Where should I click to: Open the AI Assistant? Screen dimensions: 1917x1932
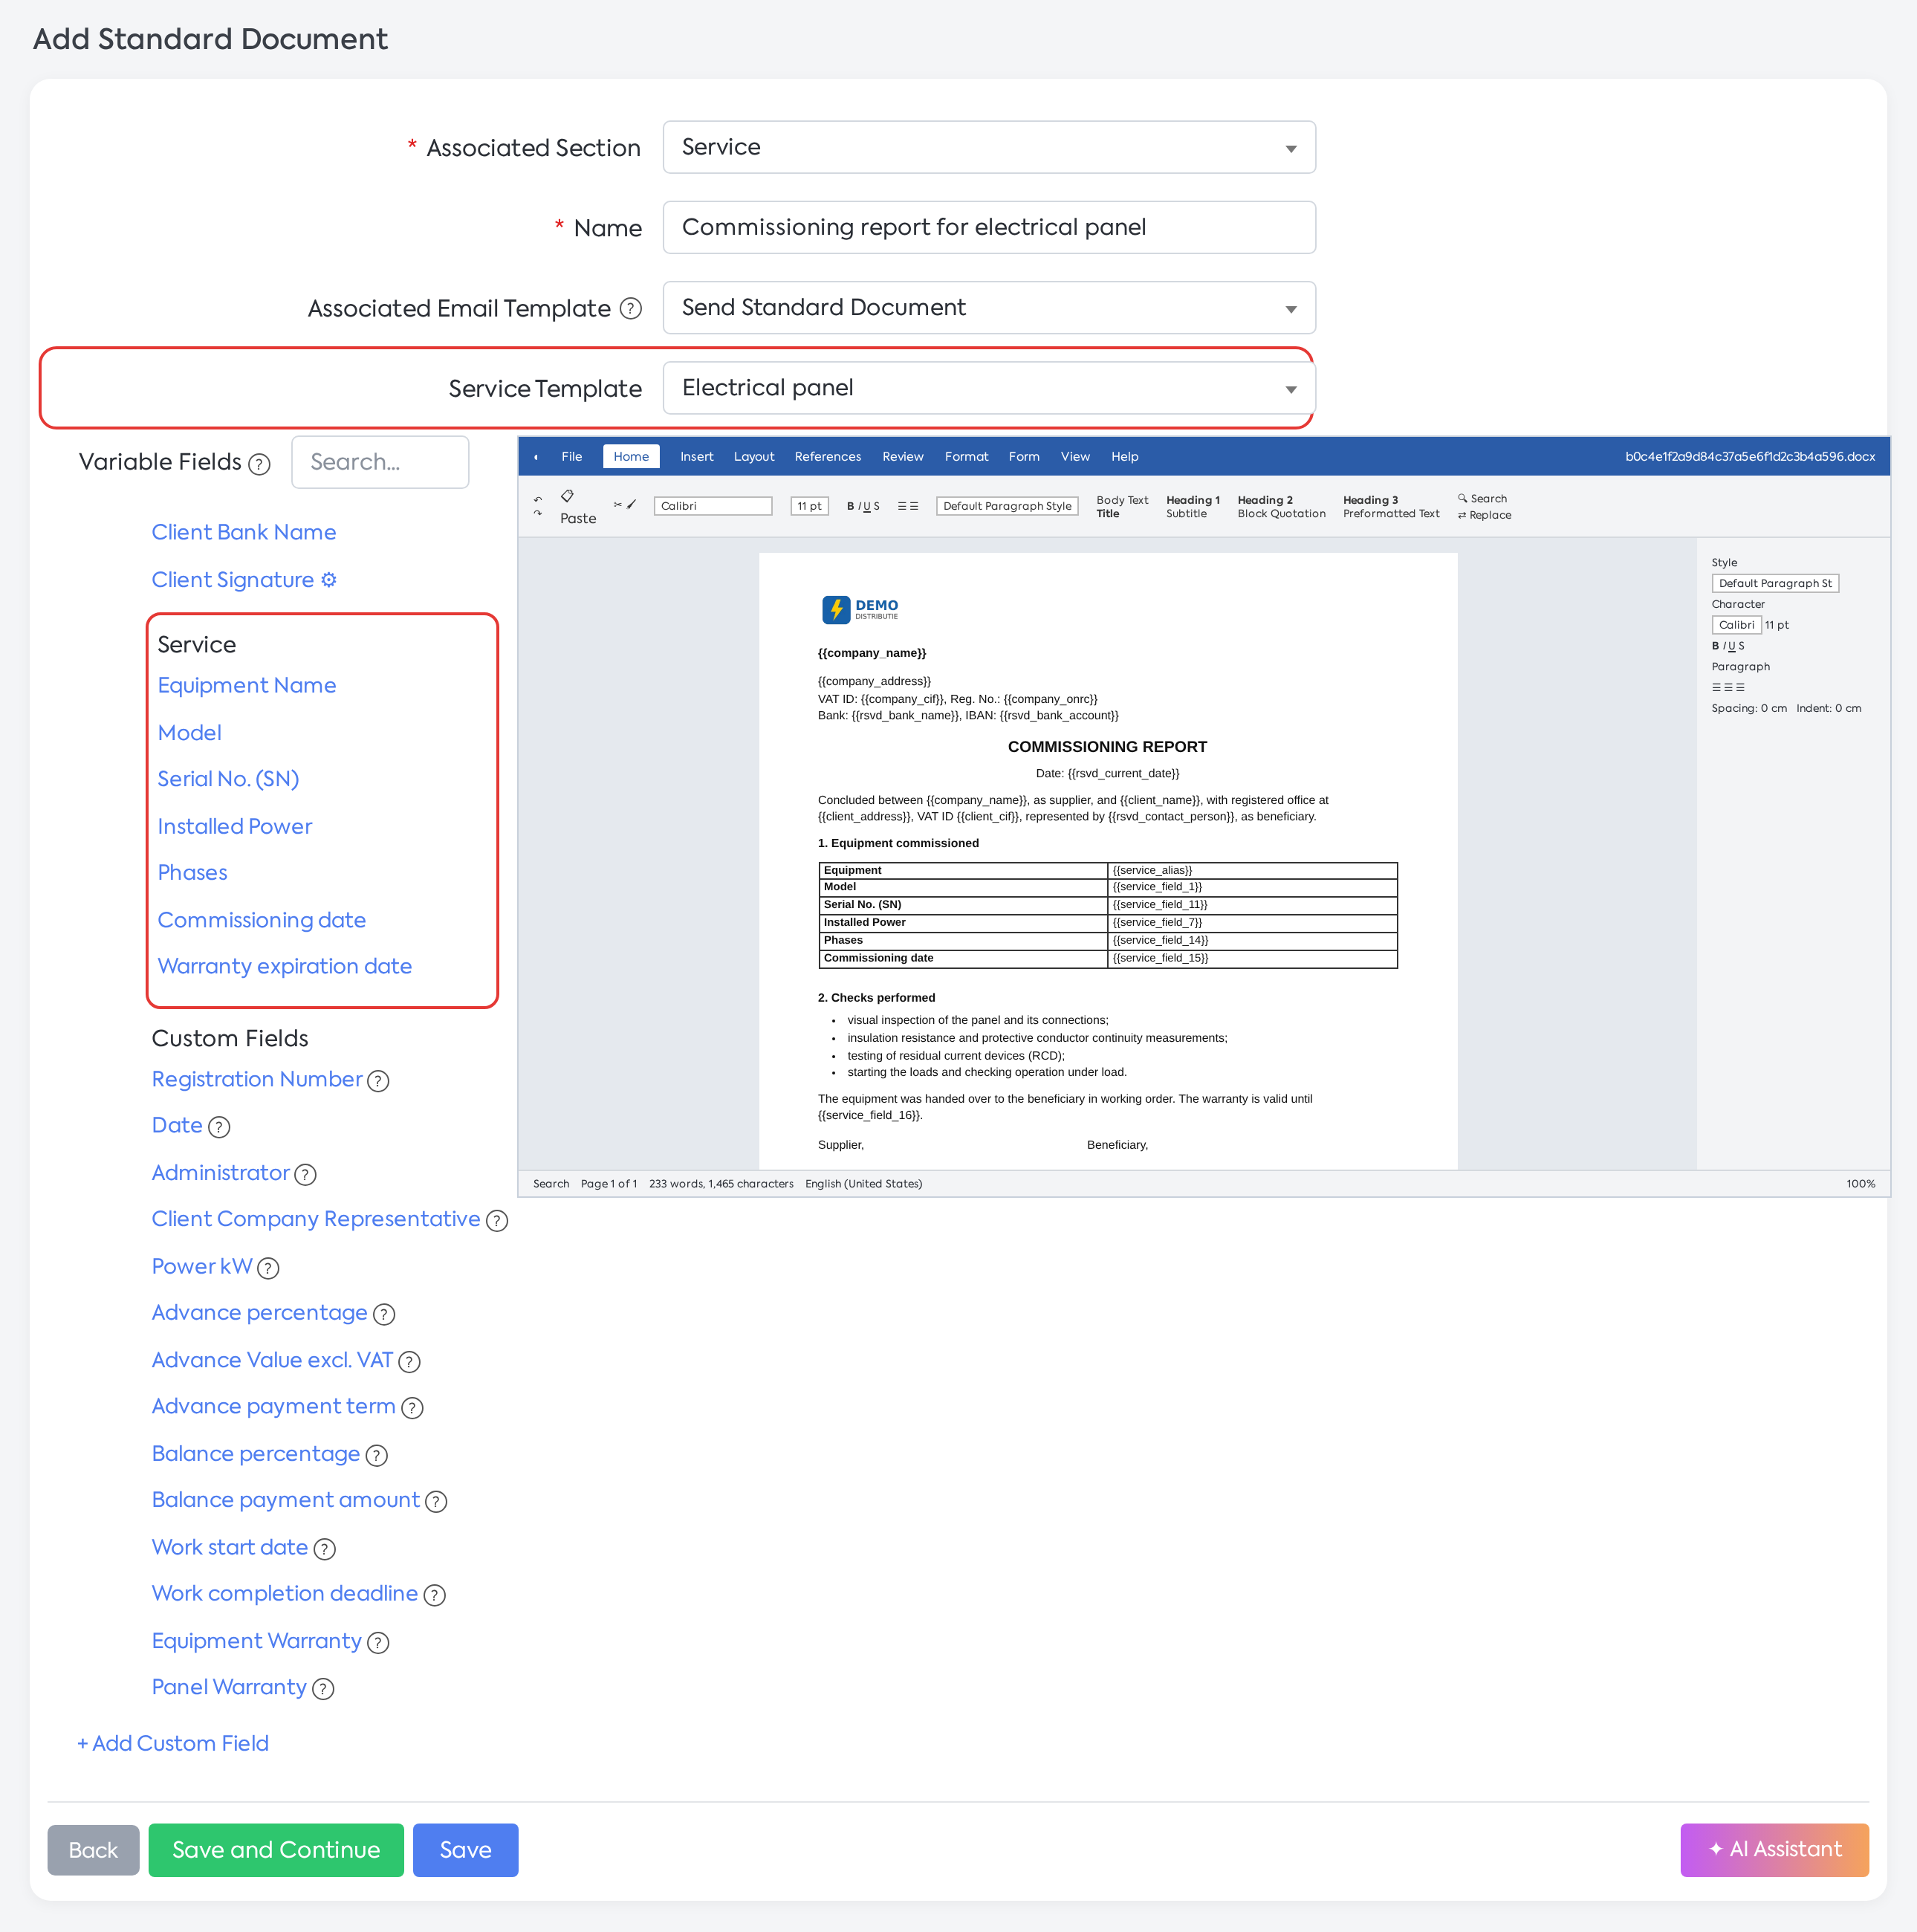click(x=1774, y=1850)
